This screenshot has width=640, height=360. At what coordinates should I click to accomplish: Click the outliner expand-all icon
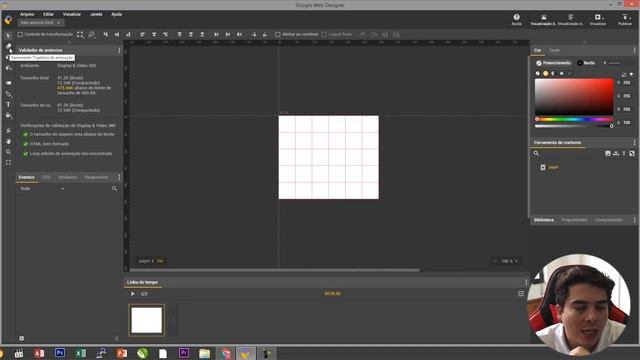coord(632,153)
